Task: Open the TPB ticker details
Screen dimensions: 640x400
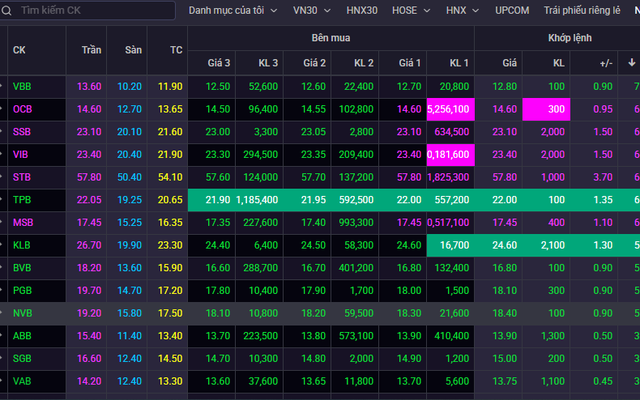Action: [x=22, y=201]
